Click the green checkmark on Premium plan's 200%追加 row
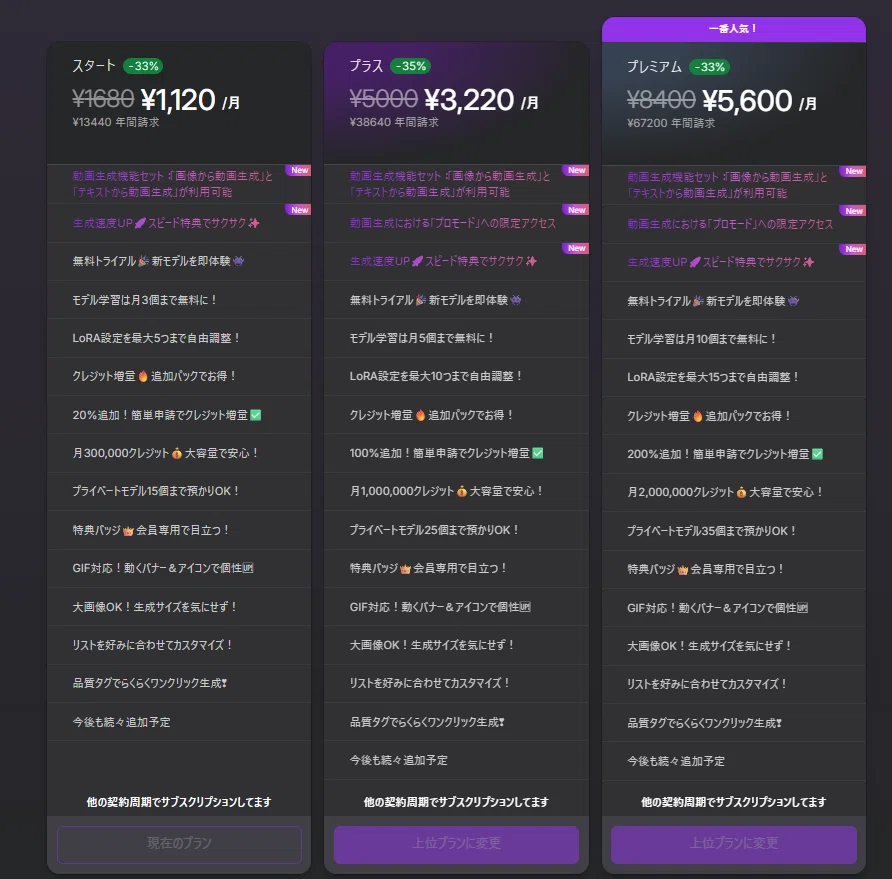The width and height of the screenshot is (892, 879). coord(817,454)
